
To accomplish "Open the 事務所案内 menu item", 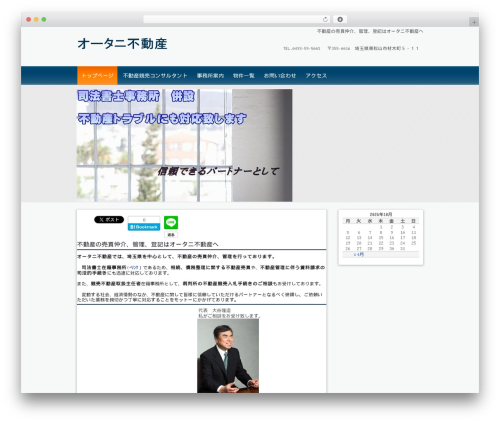I will pyautogui.click(x=210, y=76).
